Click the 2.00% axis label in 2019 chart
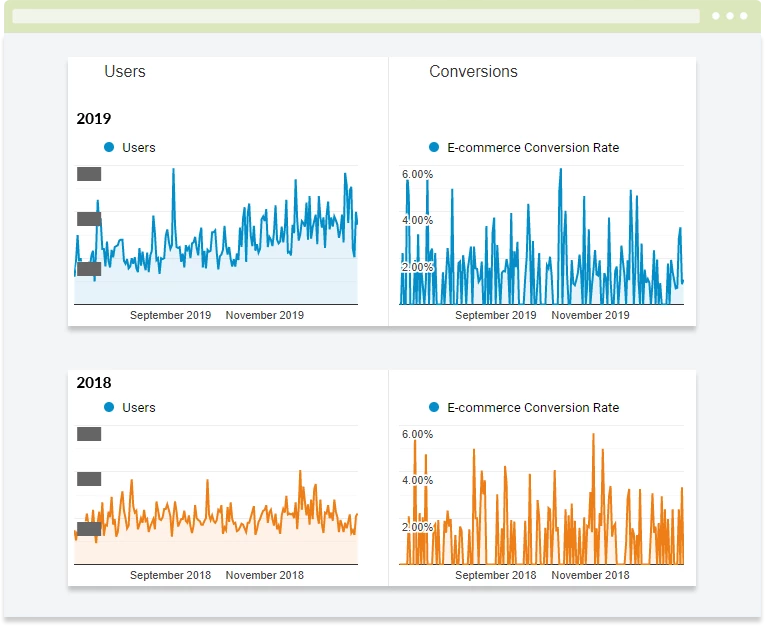 point(417,267)
